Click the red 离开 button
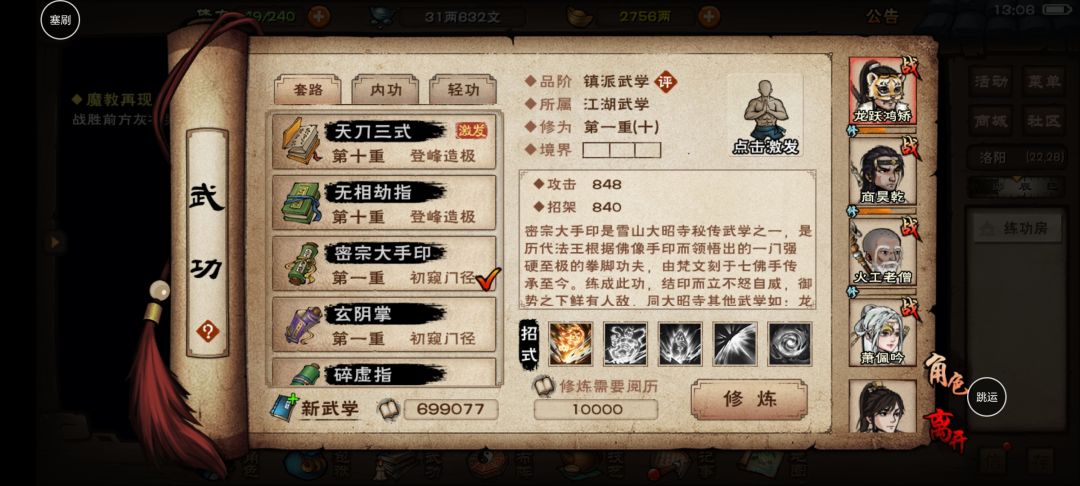This screenshot has height=486, width=1080. pos(944,430)
